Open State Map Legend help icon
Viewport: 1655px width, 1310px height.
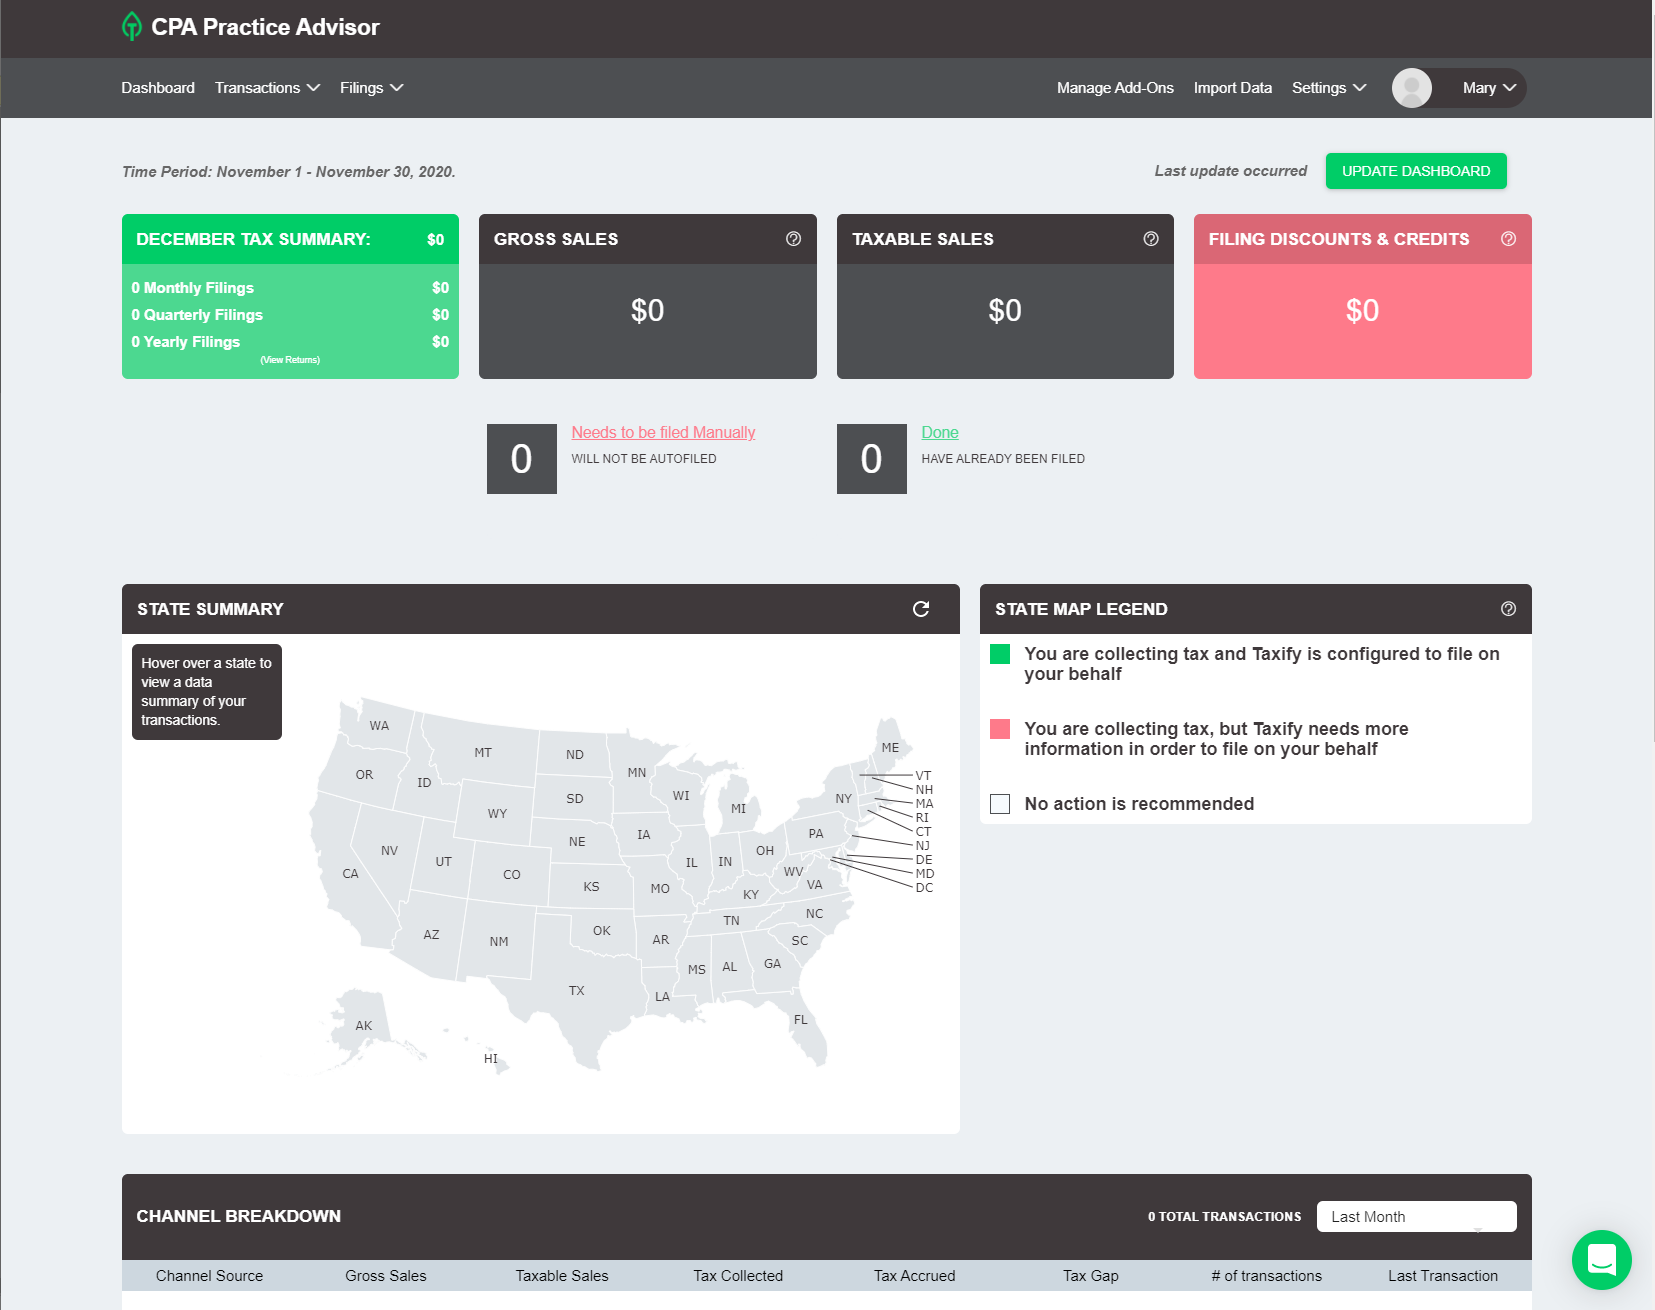(x=1508, y=609)
